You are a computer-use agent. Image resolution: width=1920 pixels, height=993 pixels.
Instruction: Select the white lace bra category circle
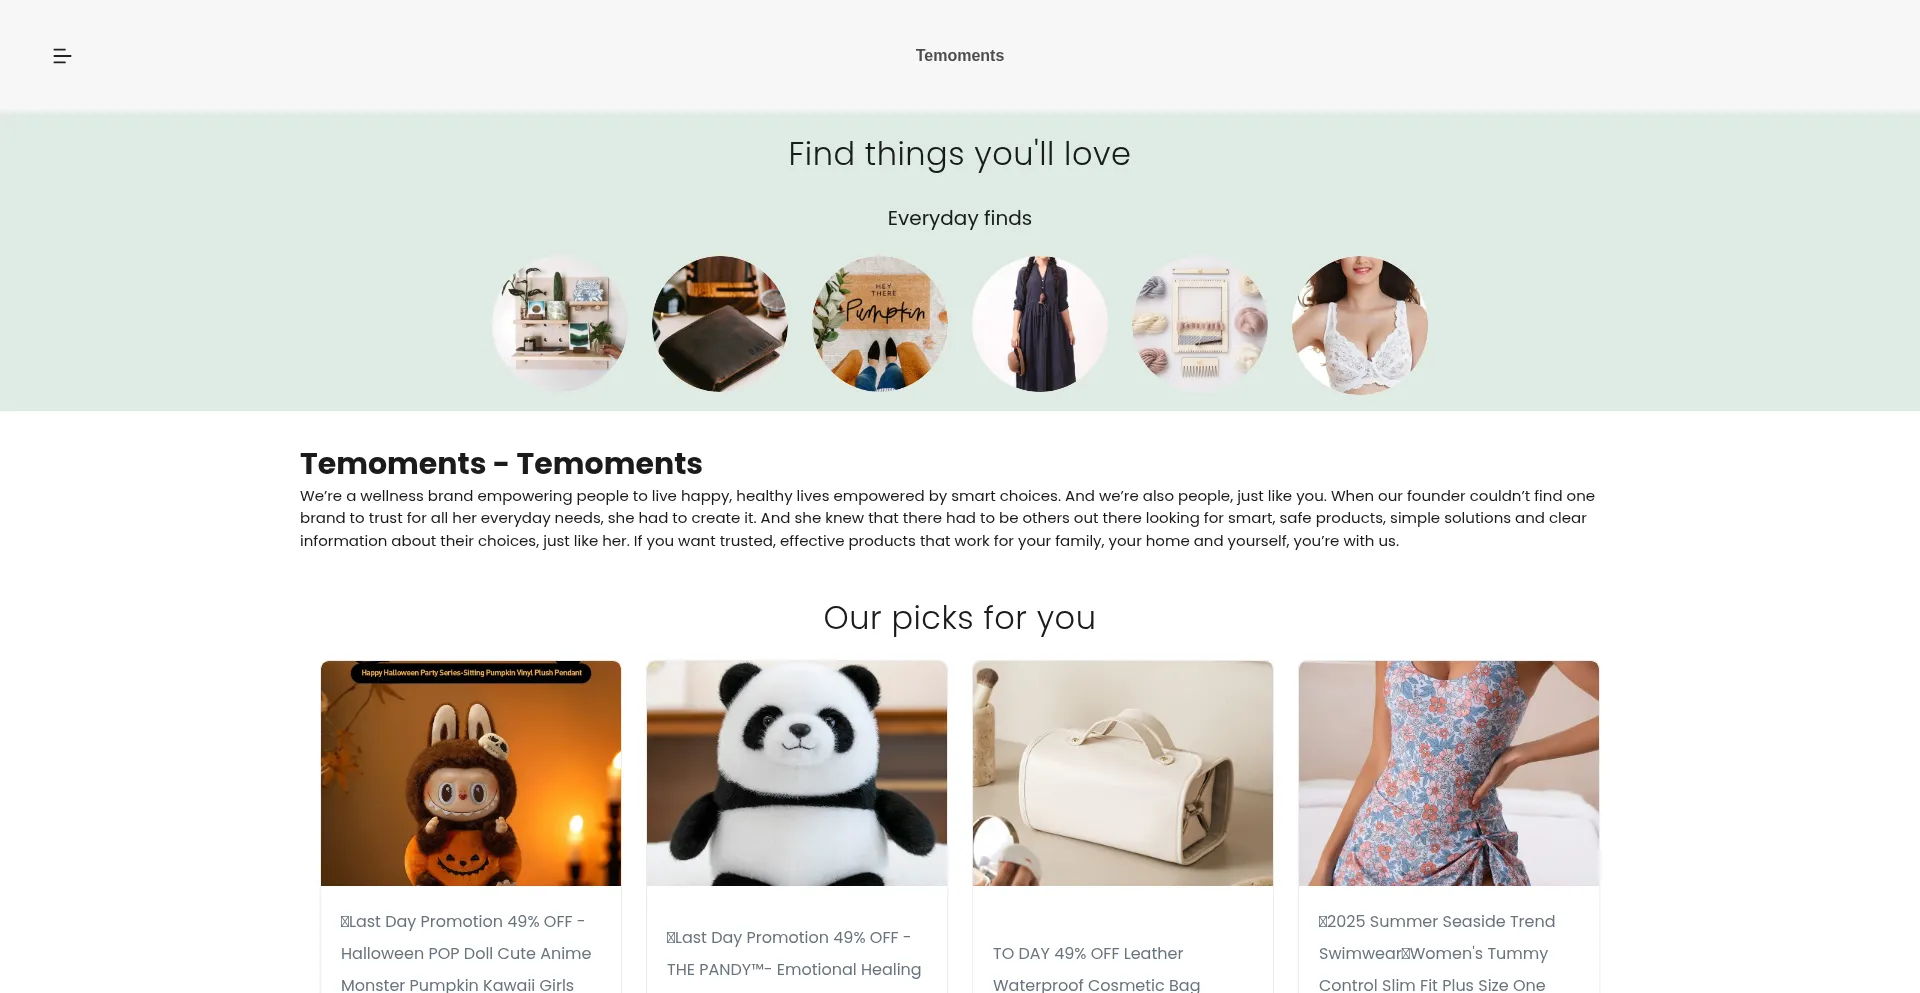point(1360,324)
